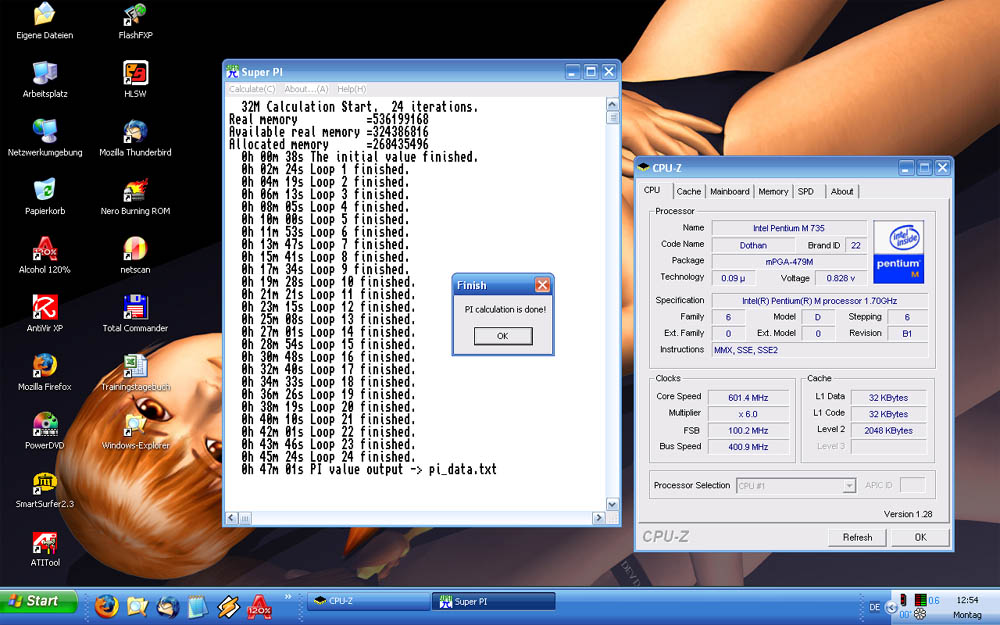Viewport: 1000px width, 625px height.
Task: Open the Eigene Dateien desktop folder icon
Action: click(45, 20)
